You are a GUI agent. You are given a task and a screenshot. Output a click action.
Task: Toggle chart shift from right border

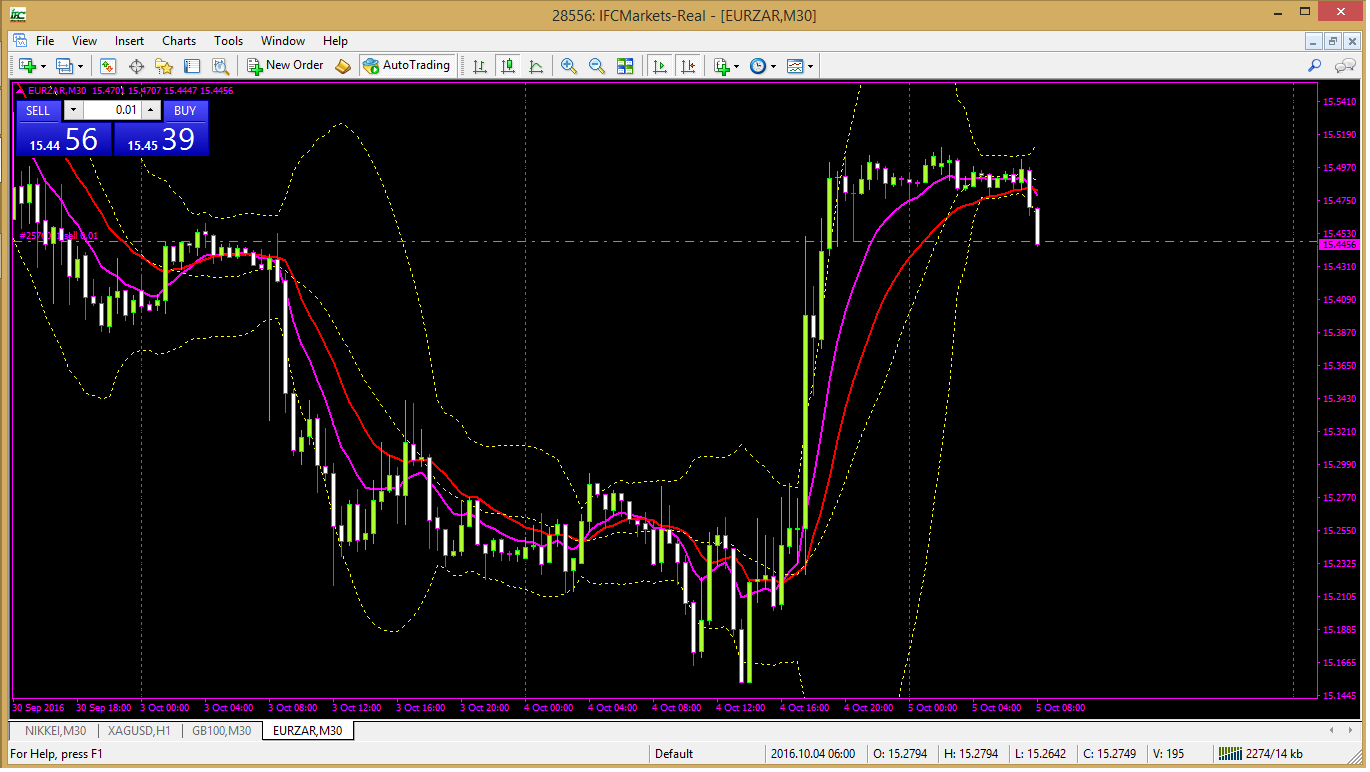(687, 66)
